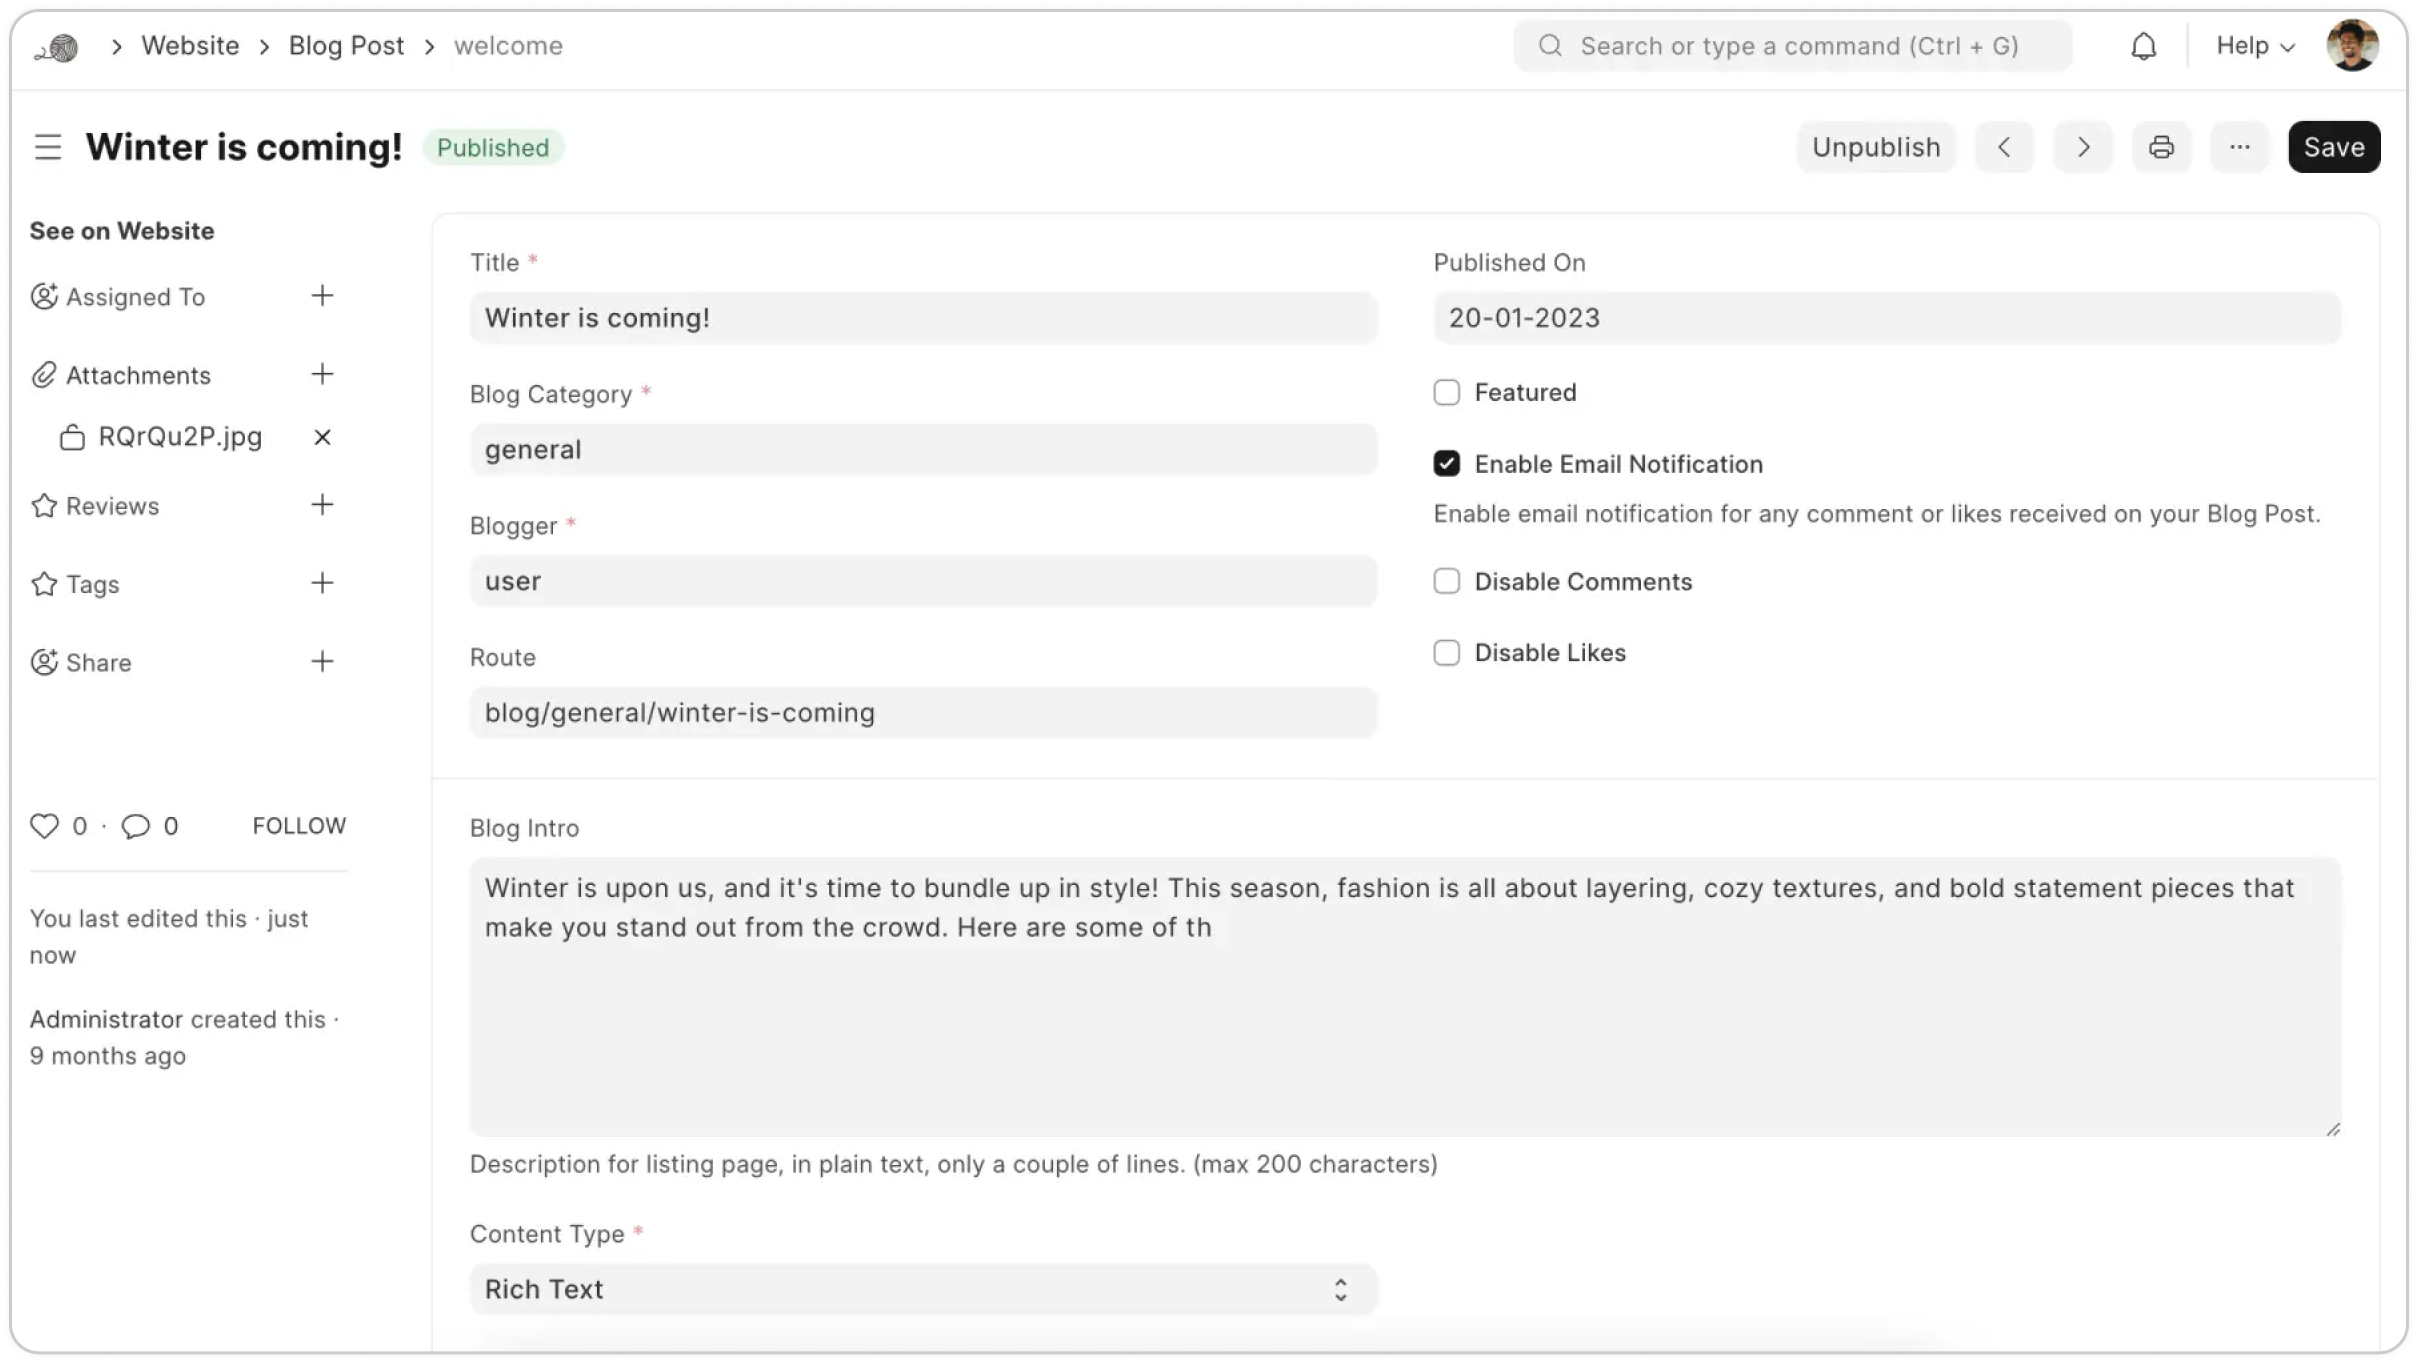Go to Blog Post breadcrumb
This screenshot has width=2418, height=1364.
pos(346,46)
